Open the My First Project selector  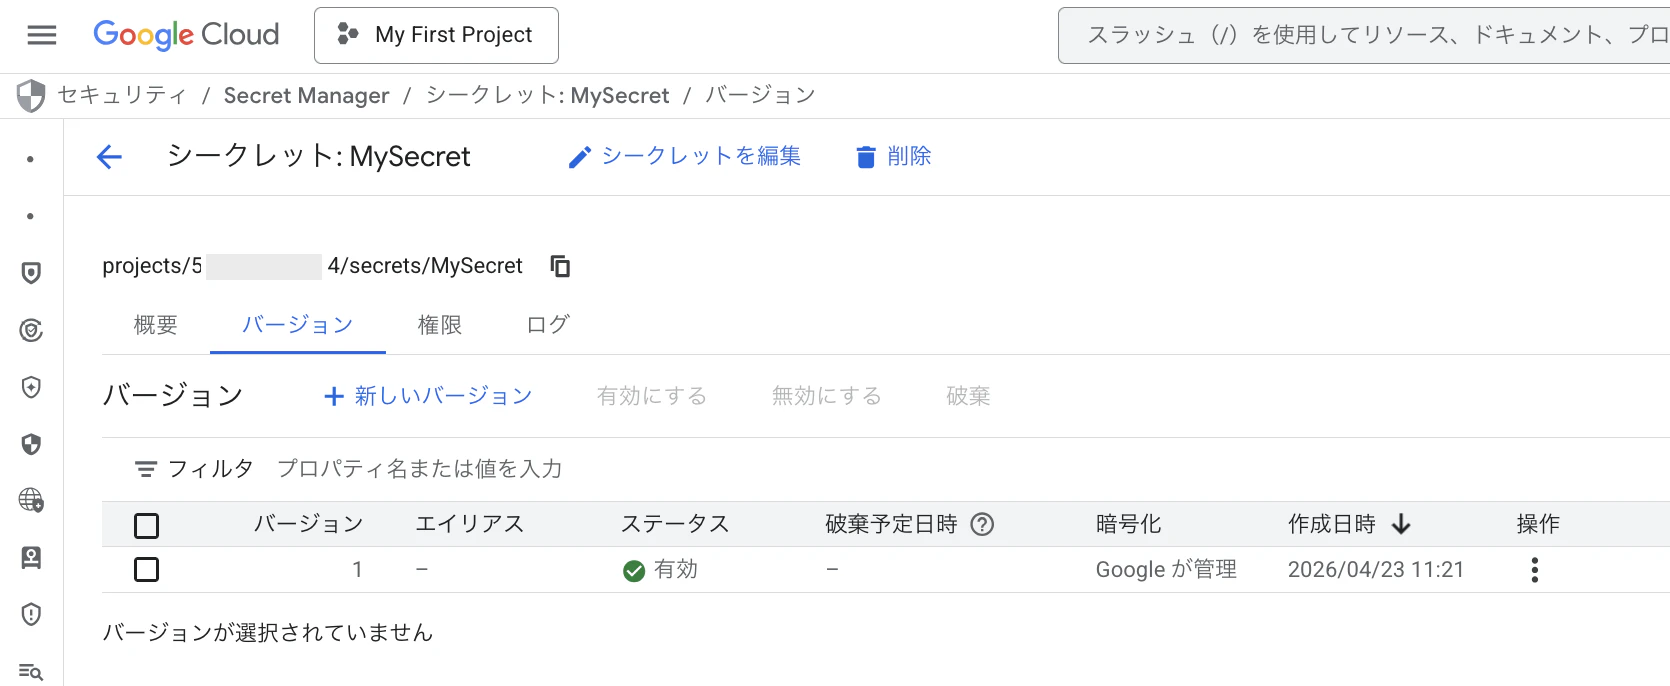[x=436, y=35]
